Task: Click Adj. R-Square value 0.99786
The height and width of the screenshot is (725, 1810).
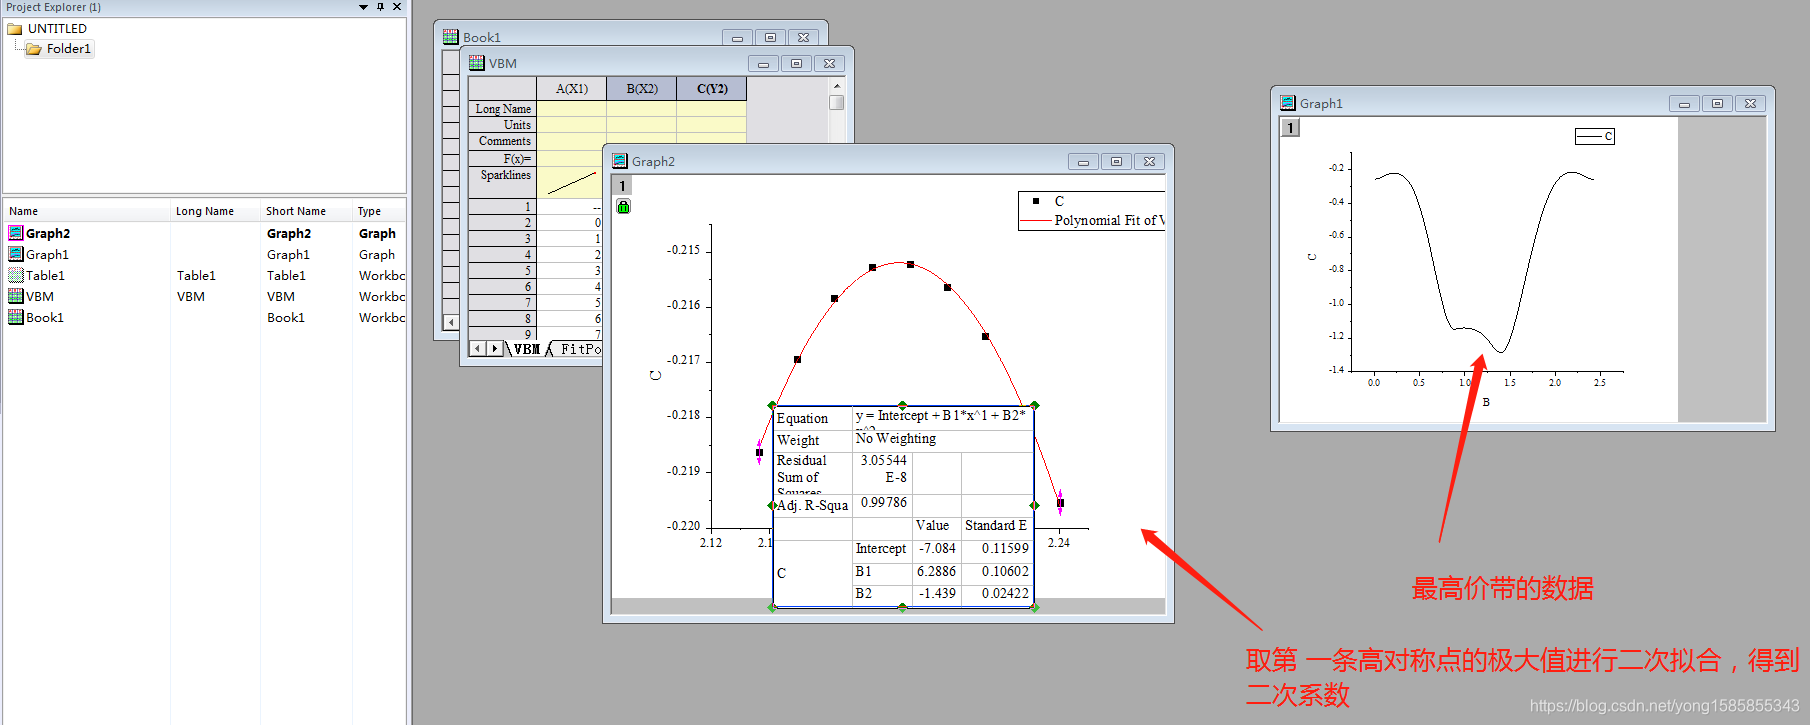Action: tap(884, 503)
